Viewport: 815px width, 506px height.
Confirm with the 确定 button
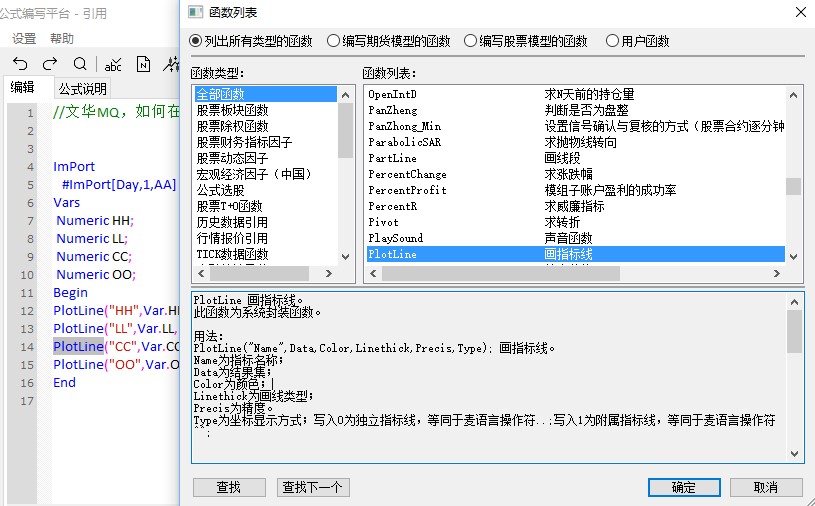click(x=684, y=487)
